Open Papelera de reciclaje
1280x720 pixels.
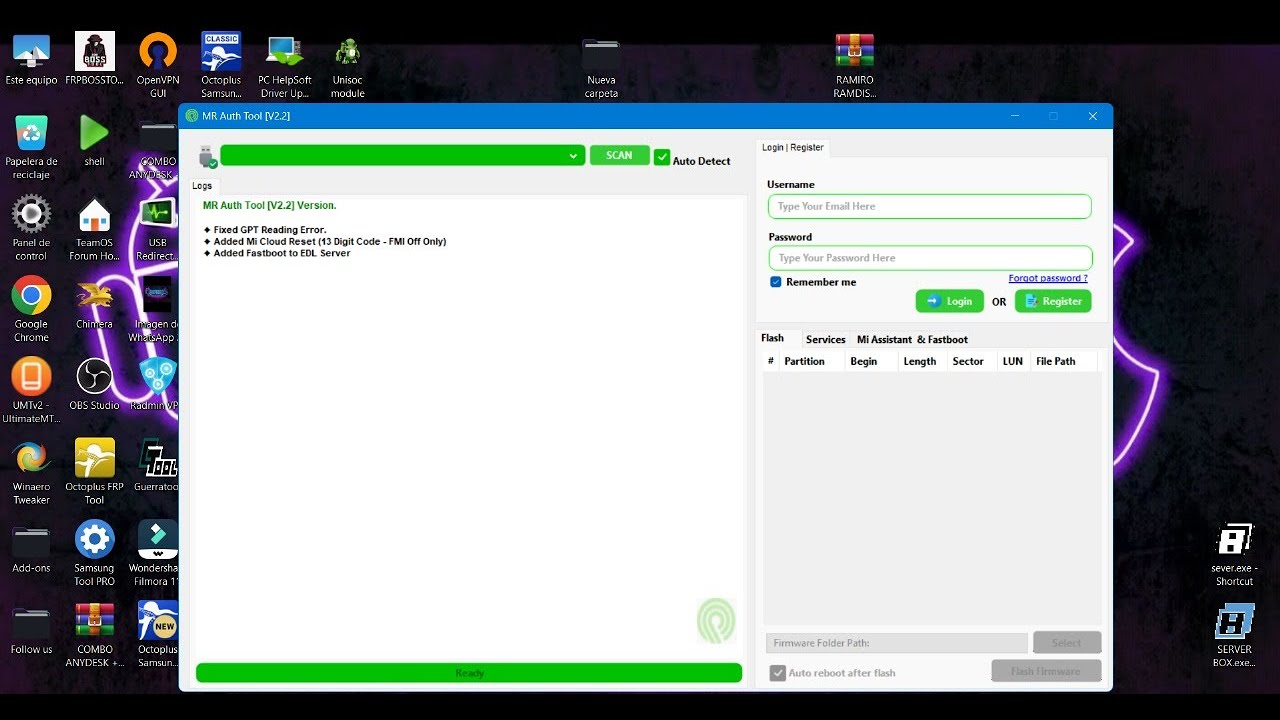coord(31,147)
